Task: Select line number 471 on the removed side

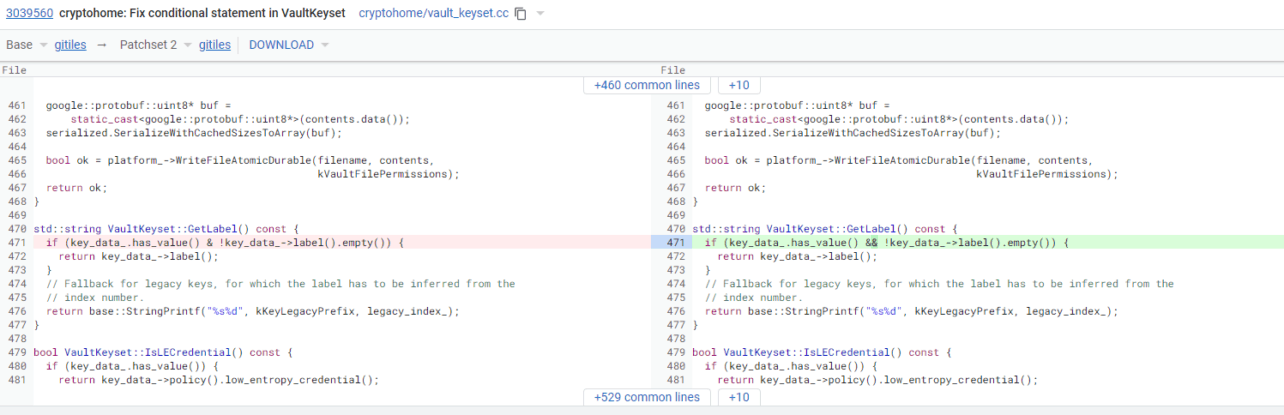Action: 17,243
